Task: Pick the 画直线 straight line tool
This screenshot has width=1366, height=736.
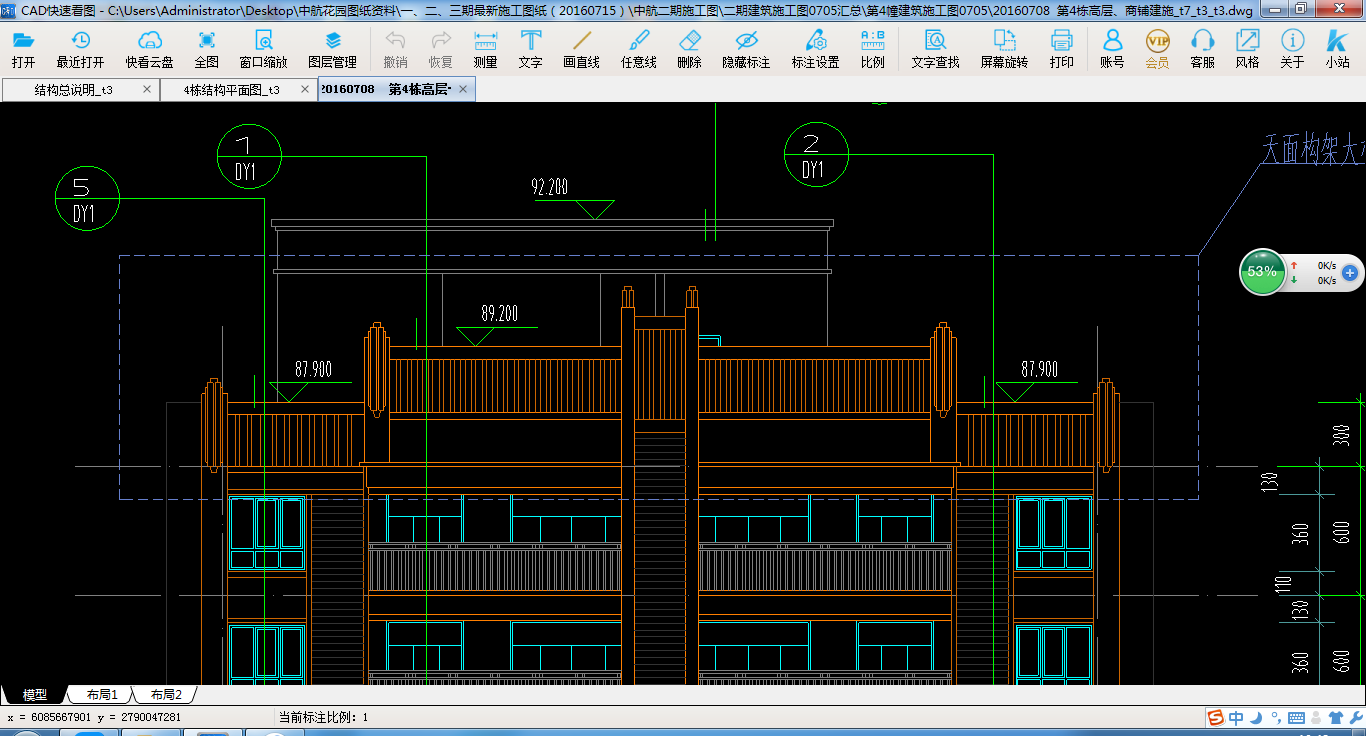Action: (x=581, y=48)
